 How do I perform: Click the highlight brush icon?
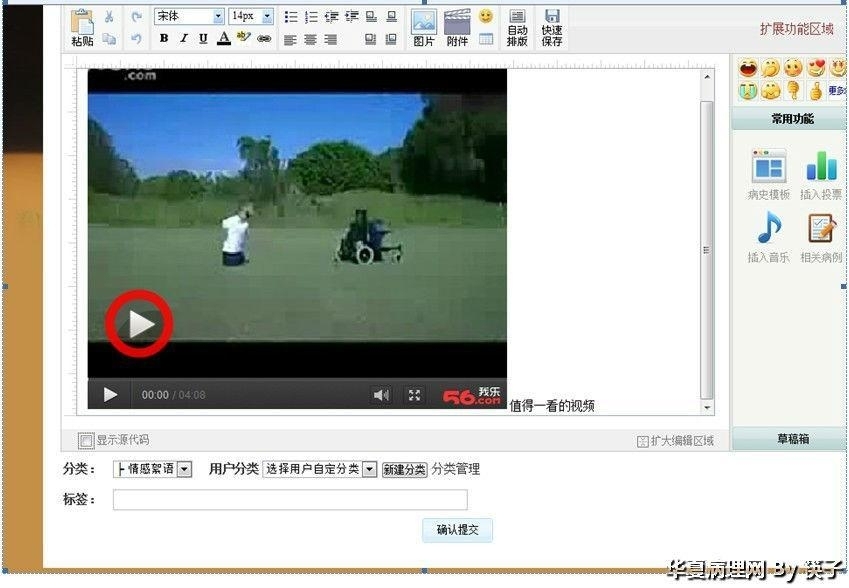click(x=244, y=37)
